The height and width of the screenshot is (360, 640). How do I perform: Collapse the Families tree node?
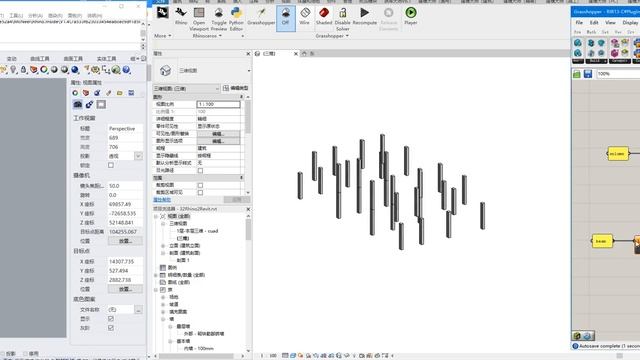pyautogui.click(x=156, y=290)
